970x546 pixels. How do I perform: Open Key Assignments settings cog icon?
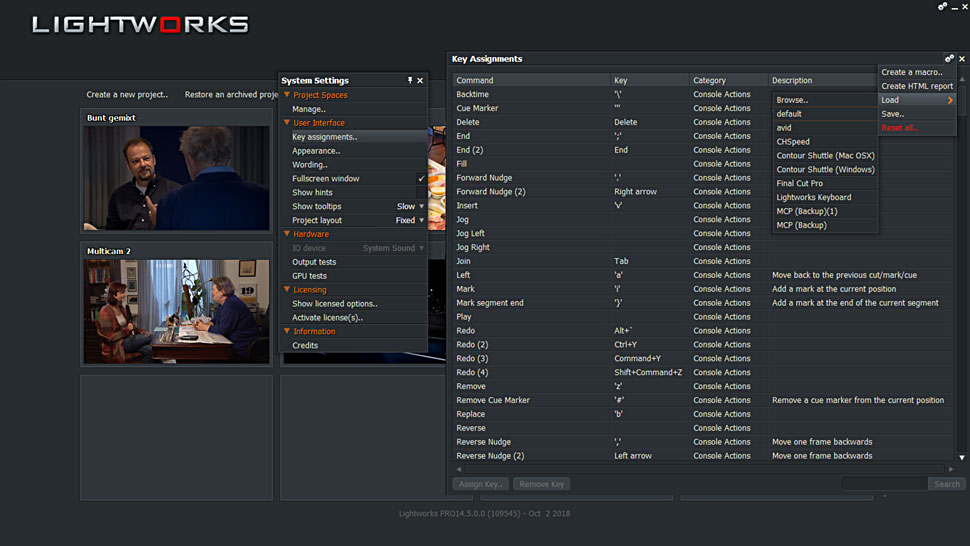point(949,59)
